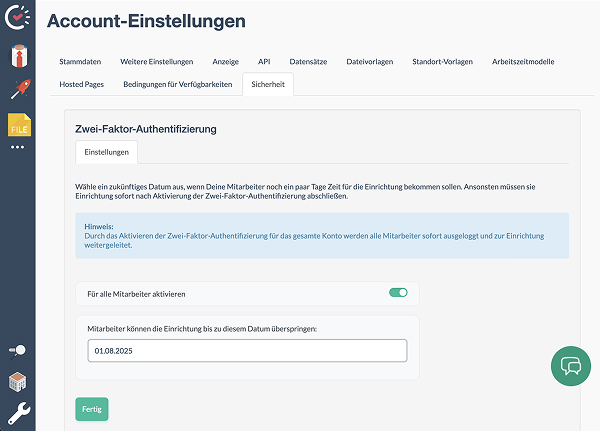The height and width of the screenshot is (431, 600).
Task: Click the date field showing 01.08.2025
Action: tap(247, 351)
